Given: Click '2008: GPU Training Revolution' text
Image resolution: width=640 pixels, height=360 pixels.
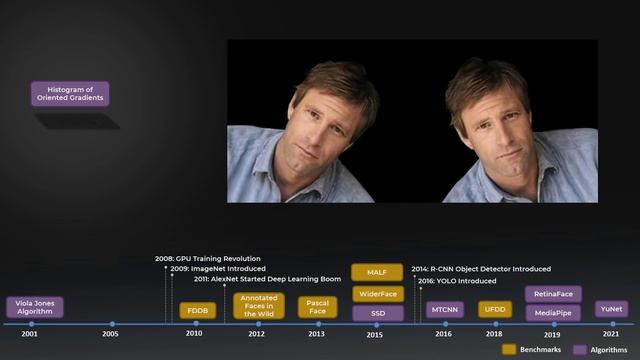Looking at the screenshot, I should (x=207, y=259).
